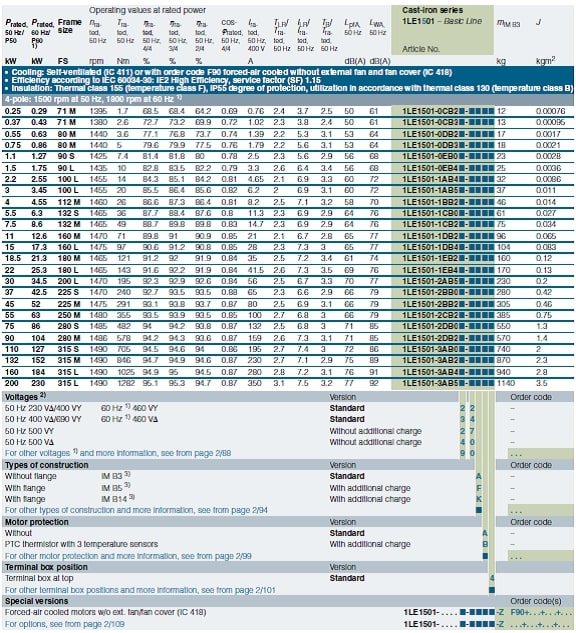Click article number 1LE1501-0DB2
The height and width of the screenshot is (633, 576).
(x=430, y=134)
